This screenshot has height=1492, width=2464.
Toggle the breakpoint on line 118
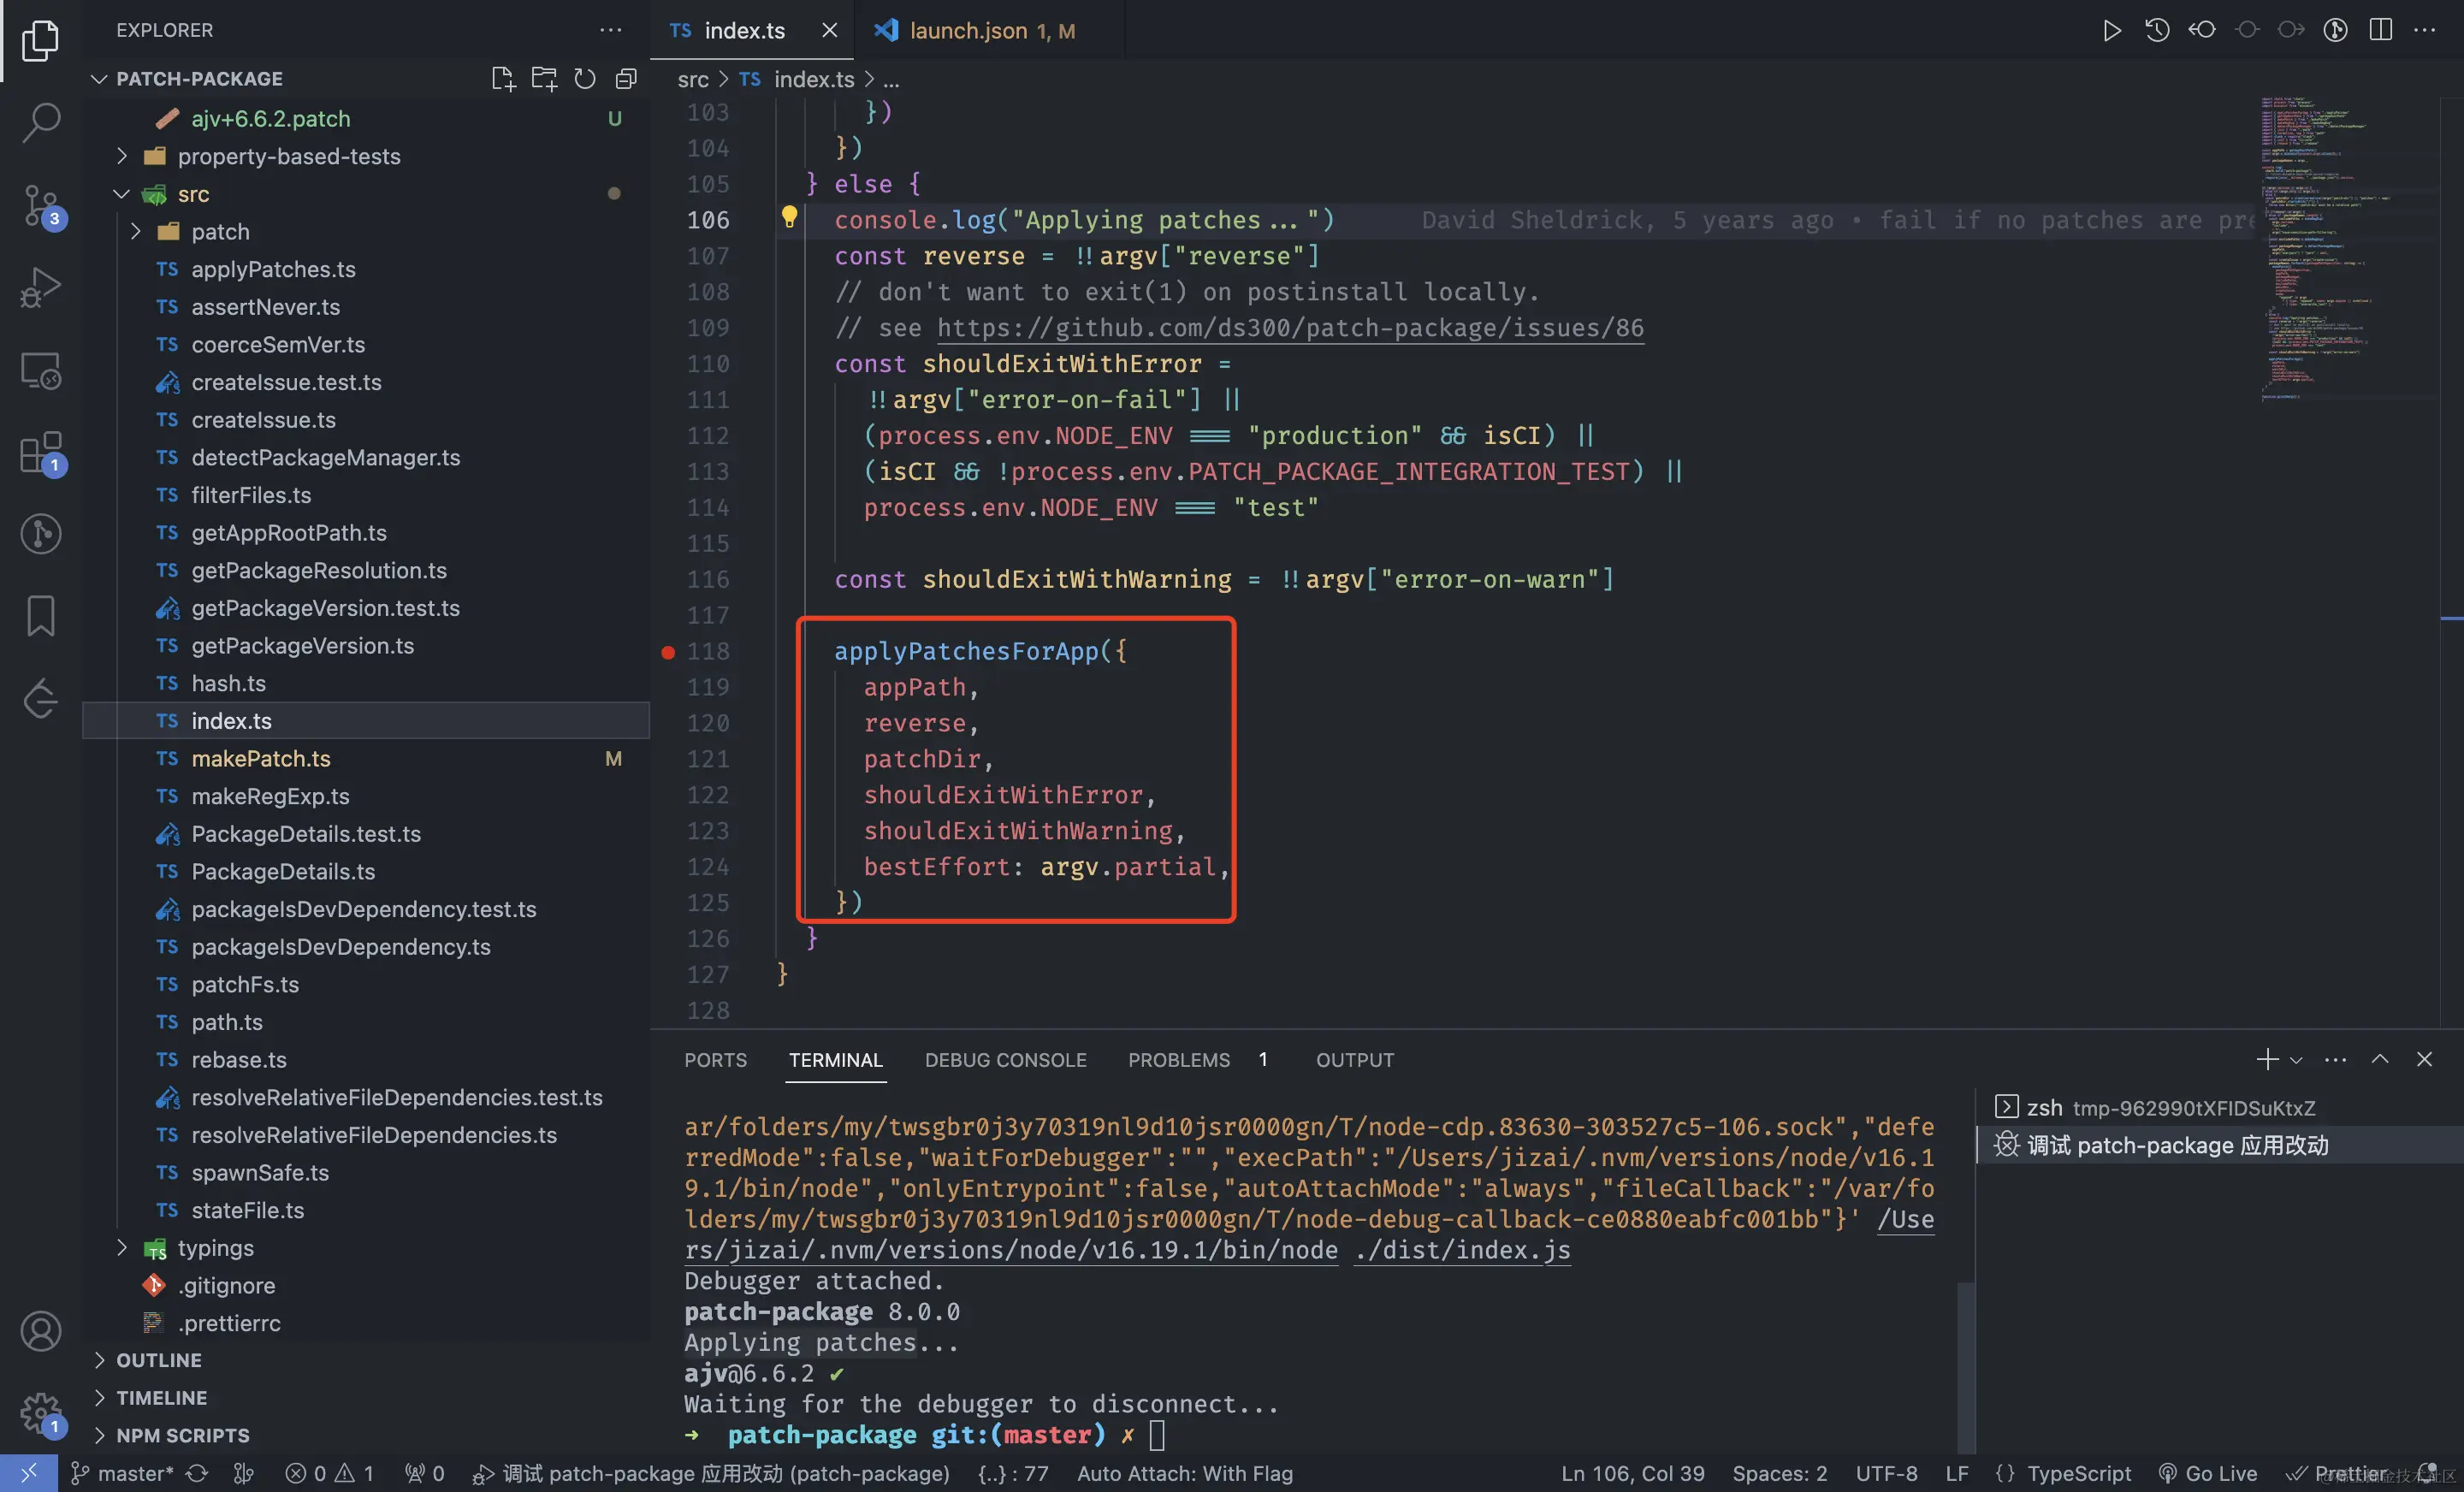(668, 652)
